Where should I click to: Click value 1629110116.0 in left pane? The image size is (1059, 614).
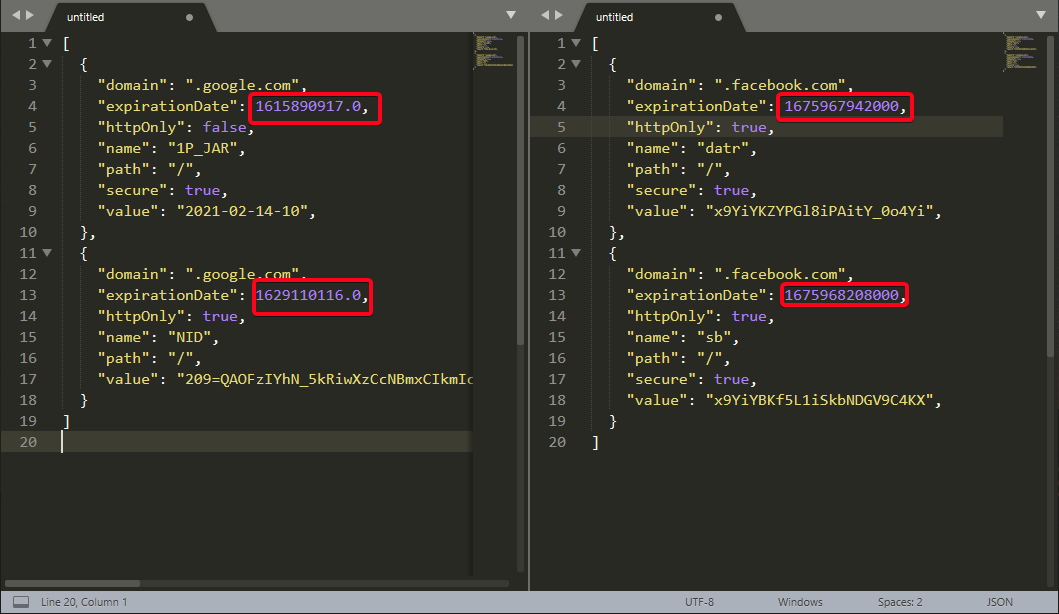308,295
